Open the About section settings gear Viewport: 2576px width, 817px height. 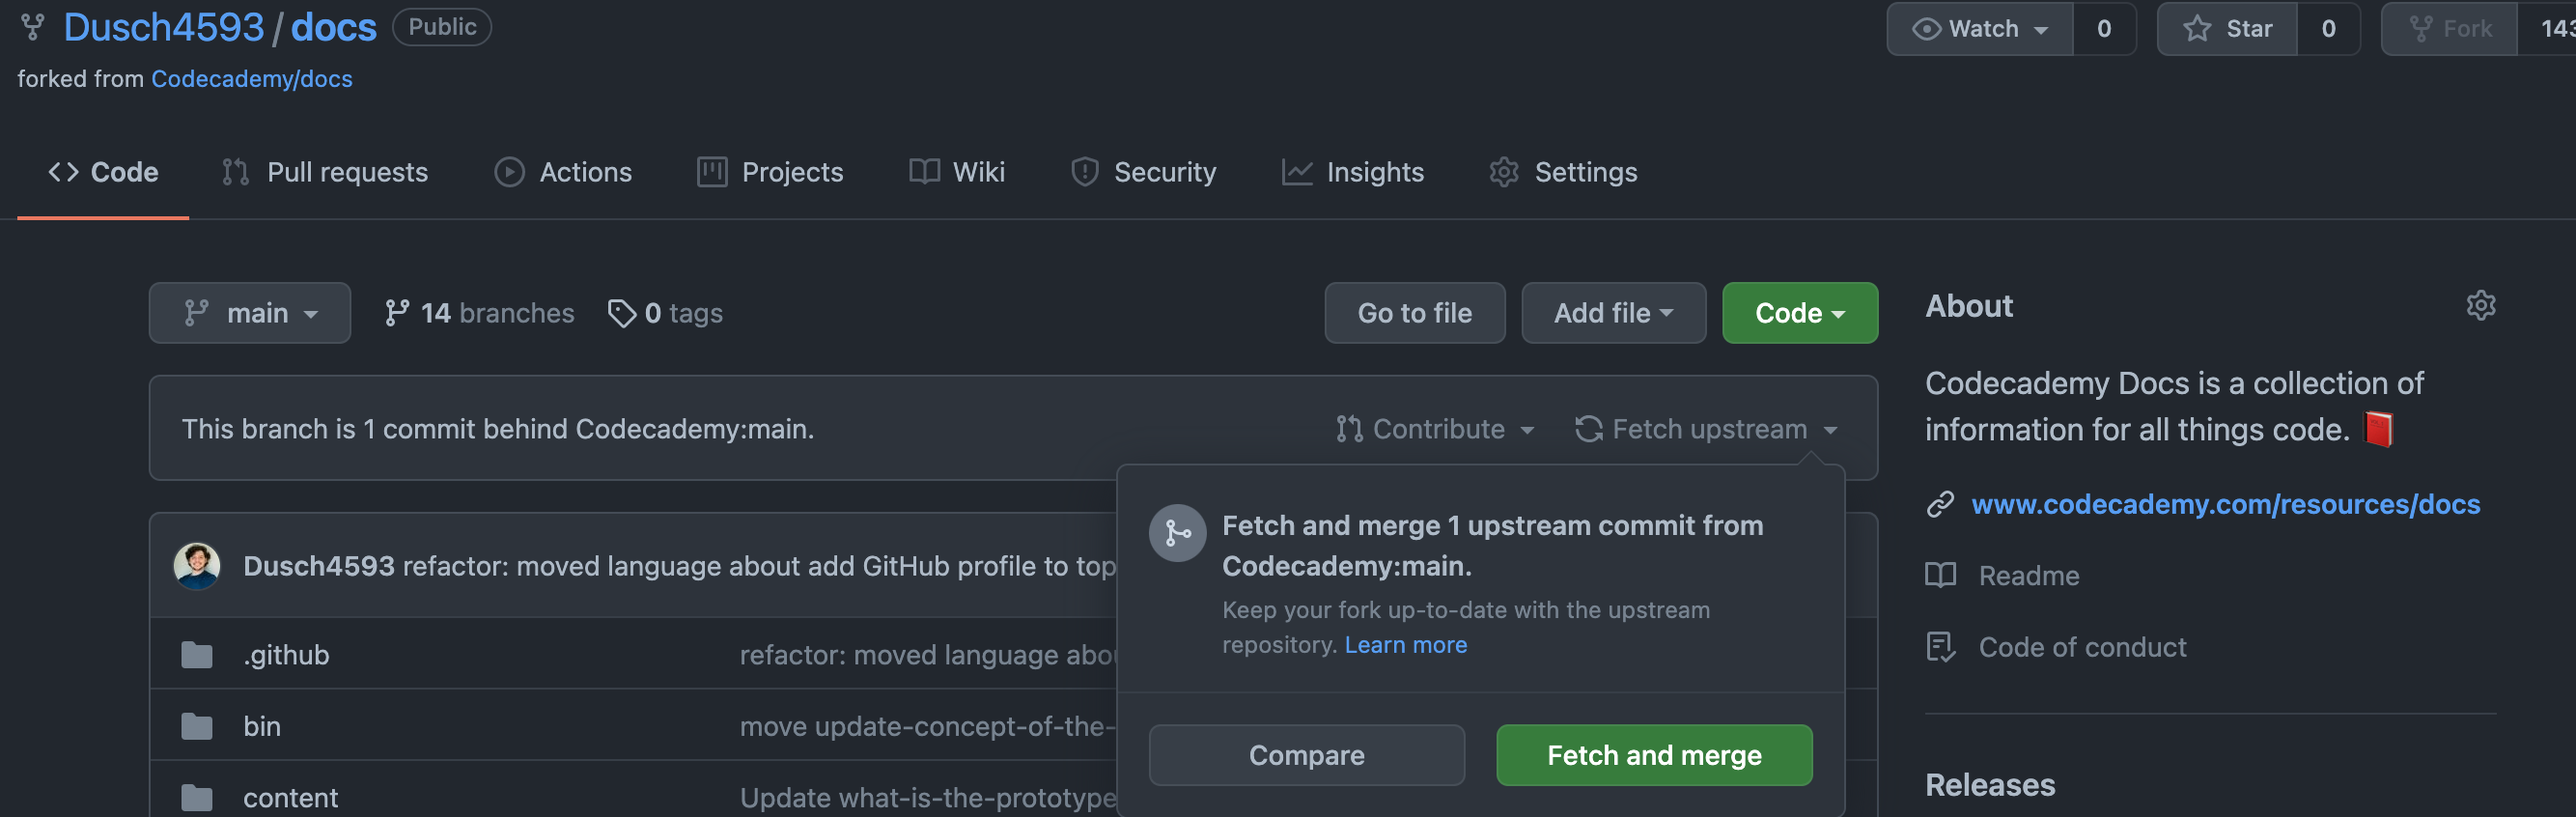(2480, 305)
